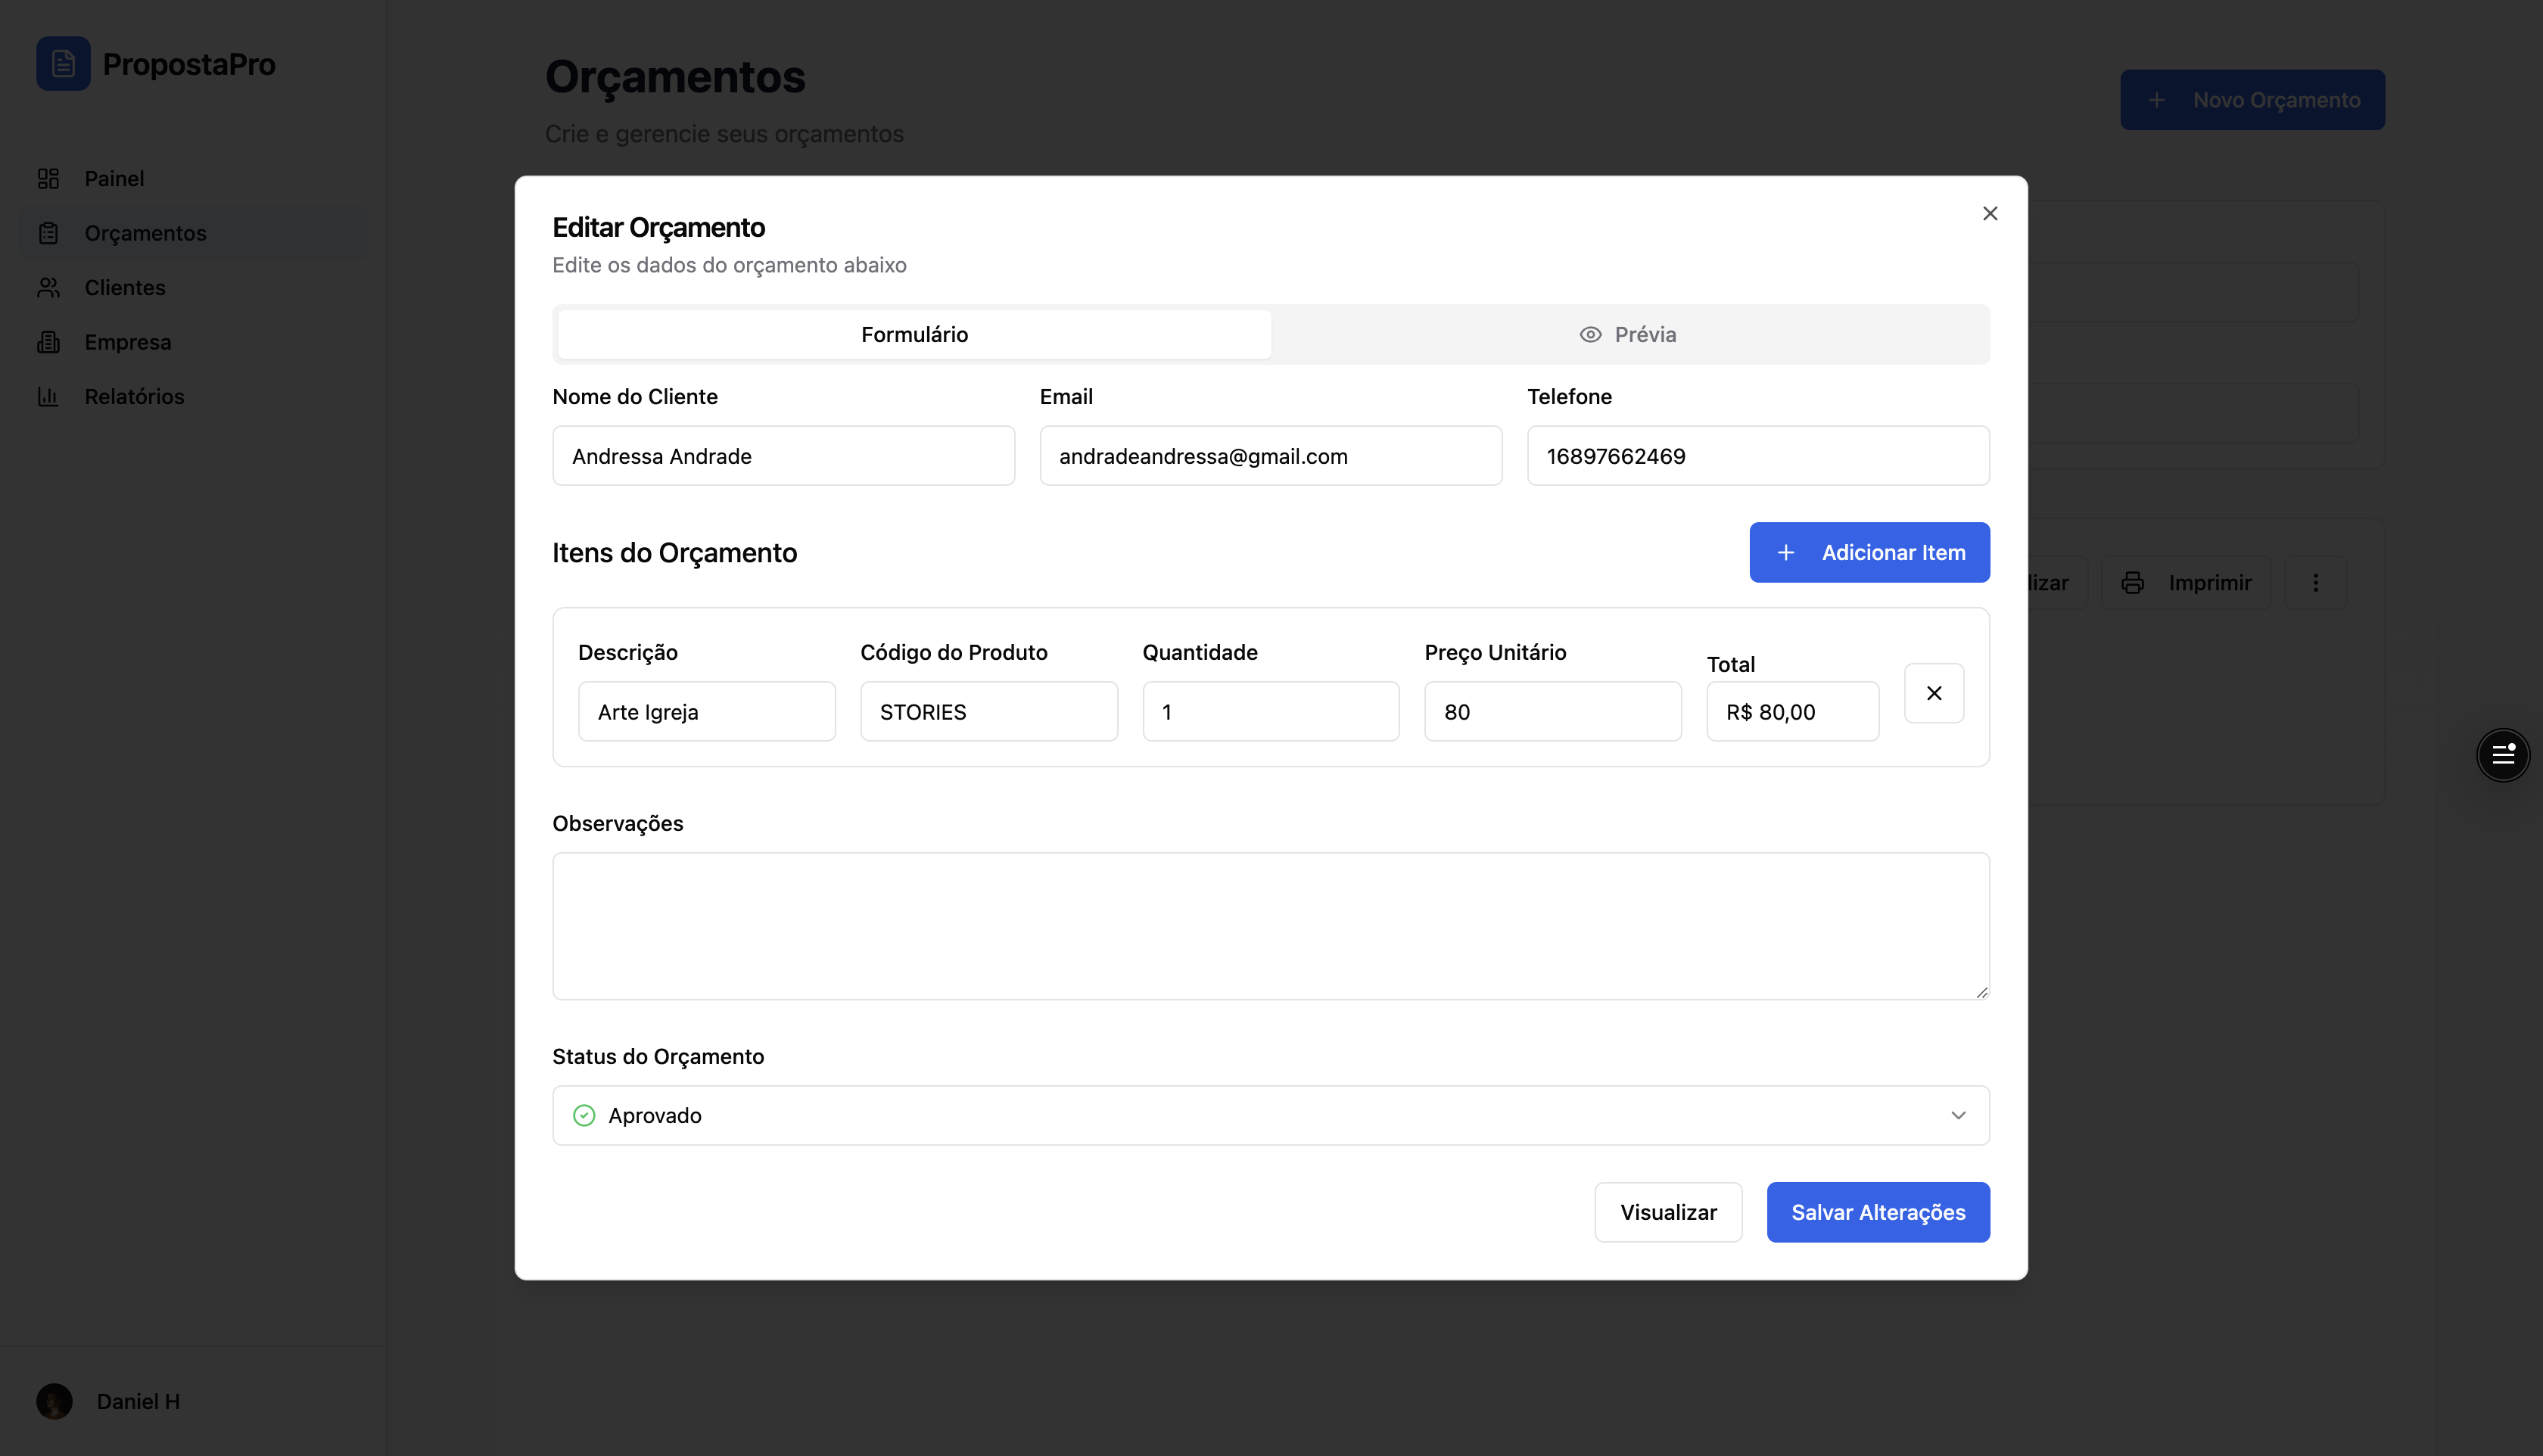Select Orçamentos in the sidebar
The image size is (2543, 1456).
[x=192, y=233]
